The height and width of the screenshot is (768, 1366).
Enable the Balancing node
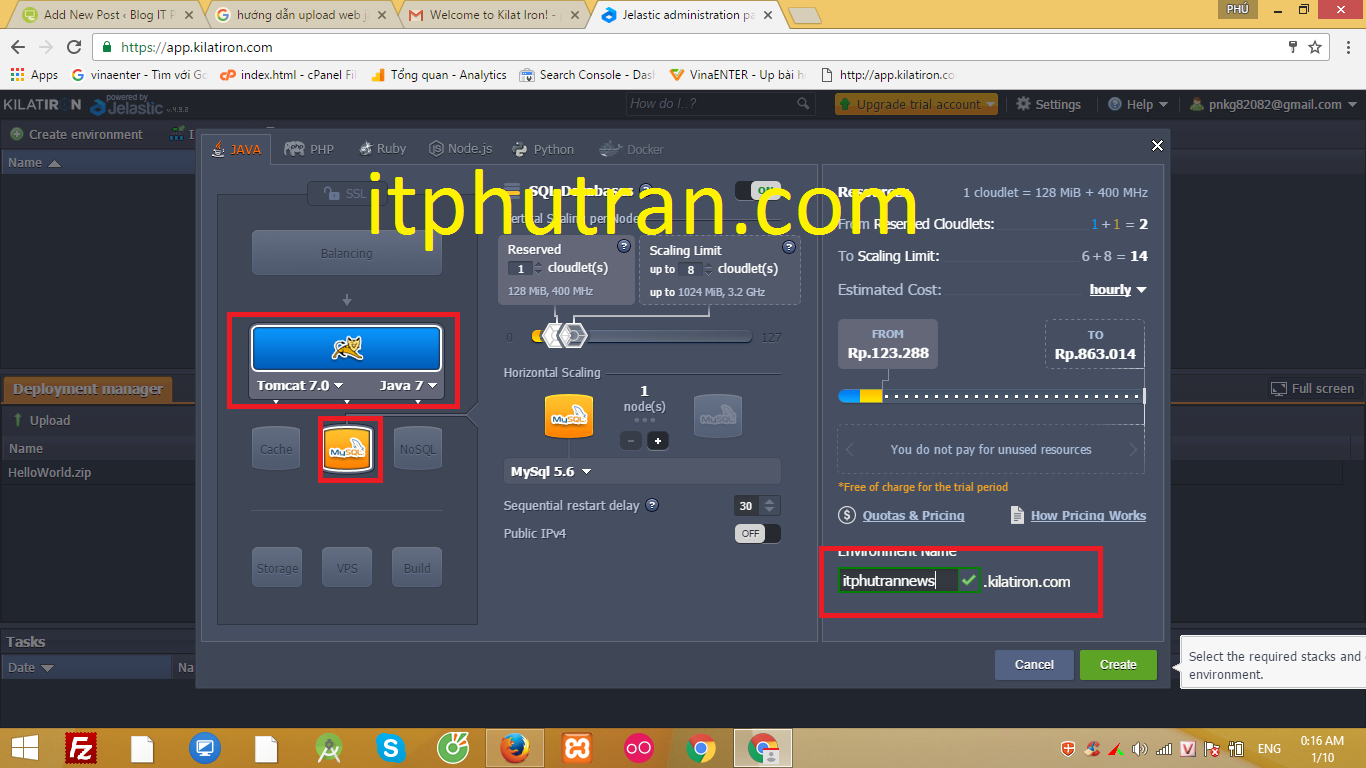(x=346, y=253)
